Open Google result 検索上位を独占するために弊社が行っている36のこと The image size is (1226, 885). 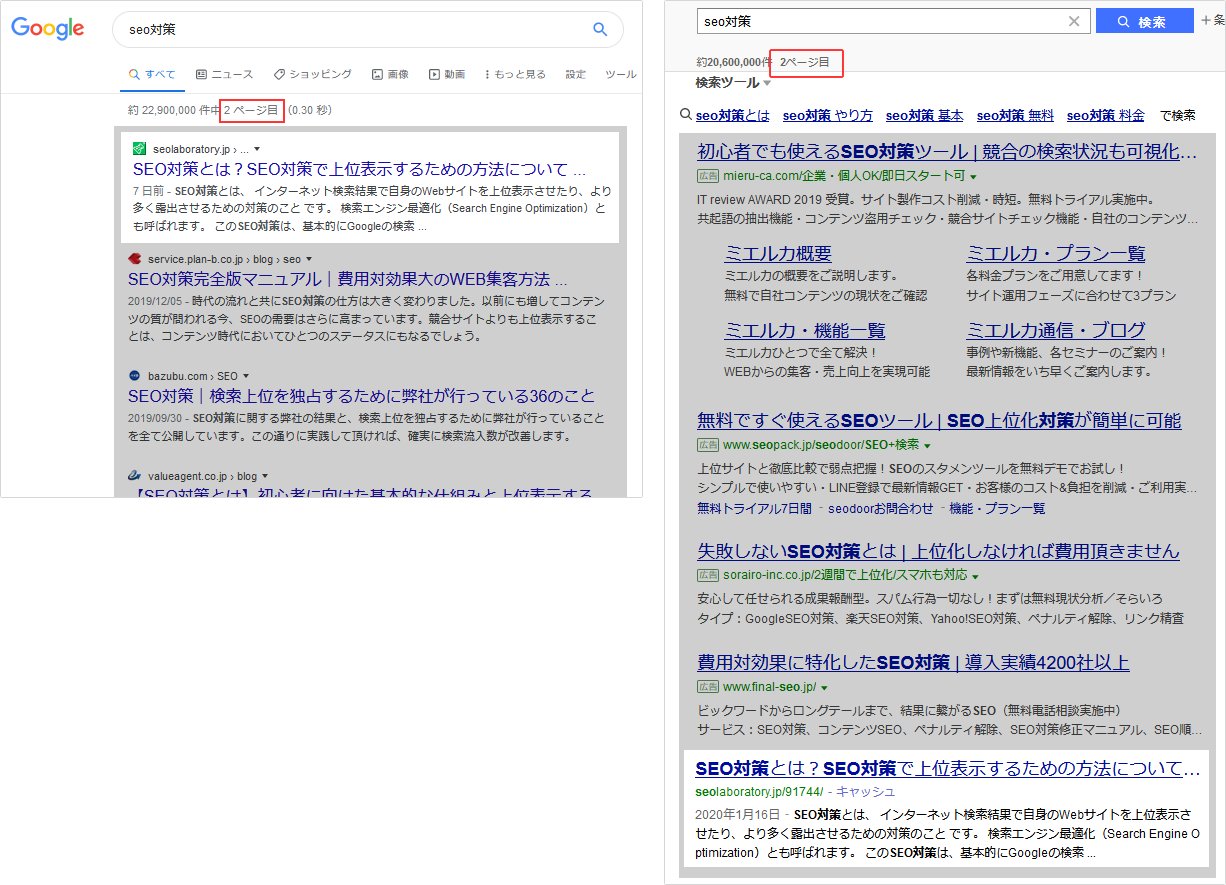point(362,396)
